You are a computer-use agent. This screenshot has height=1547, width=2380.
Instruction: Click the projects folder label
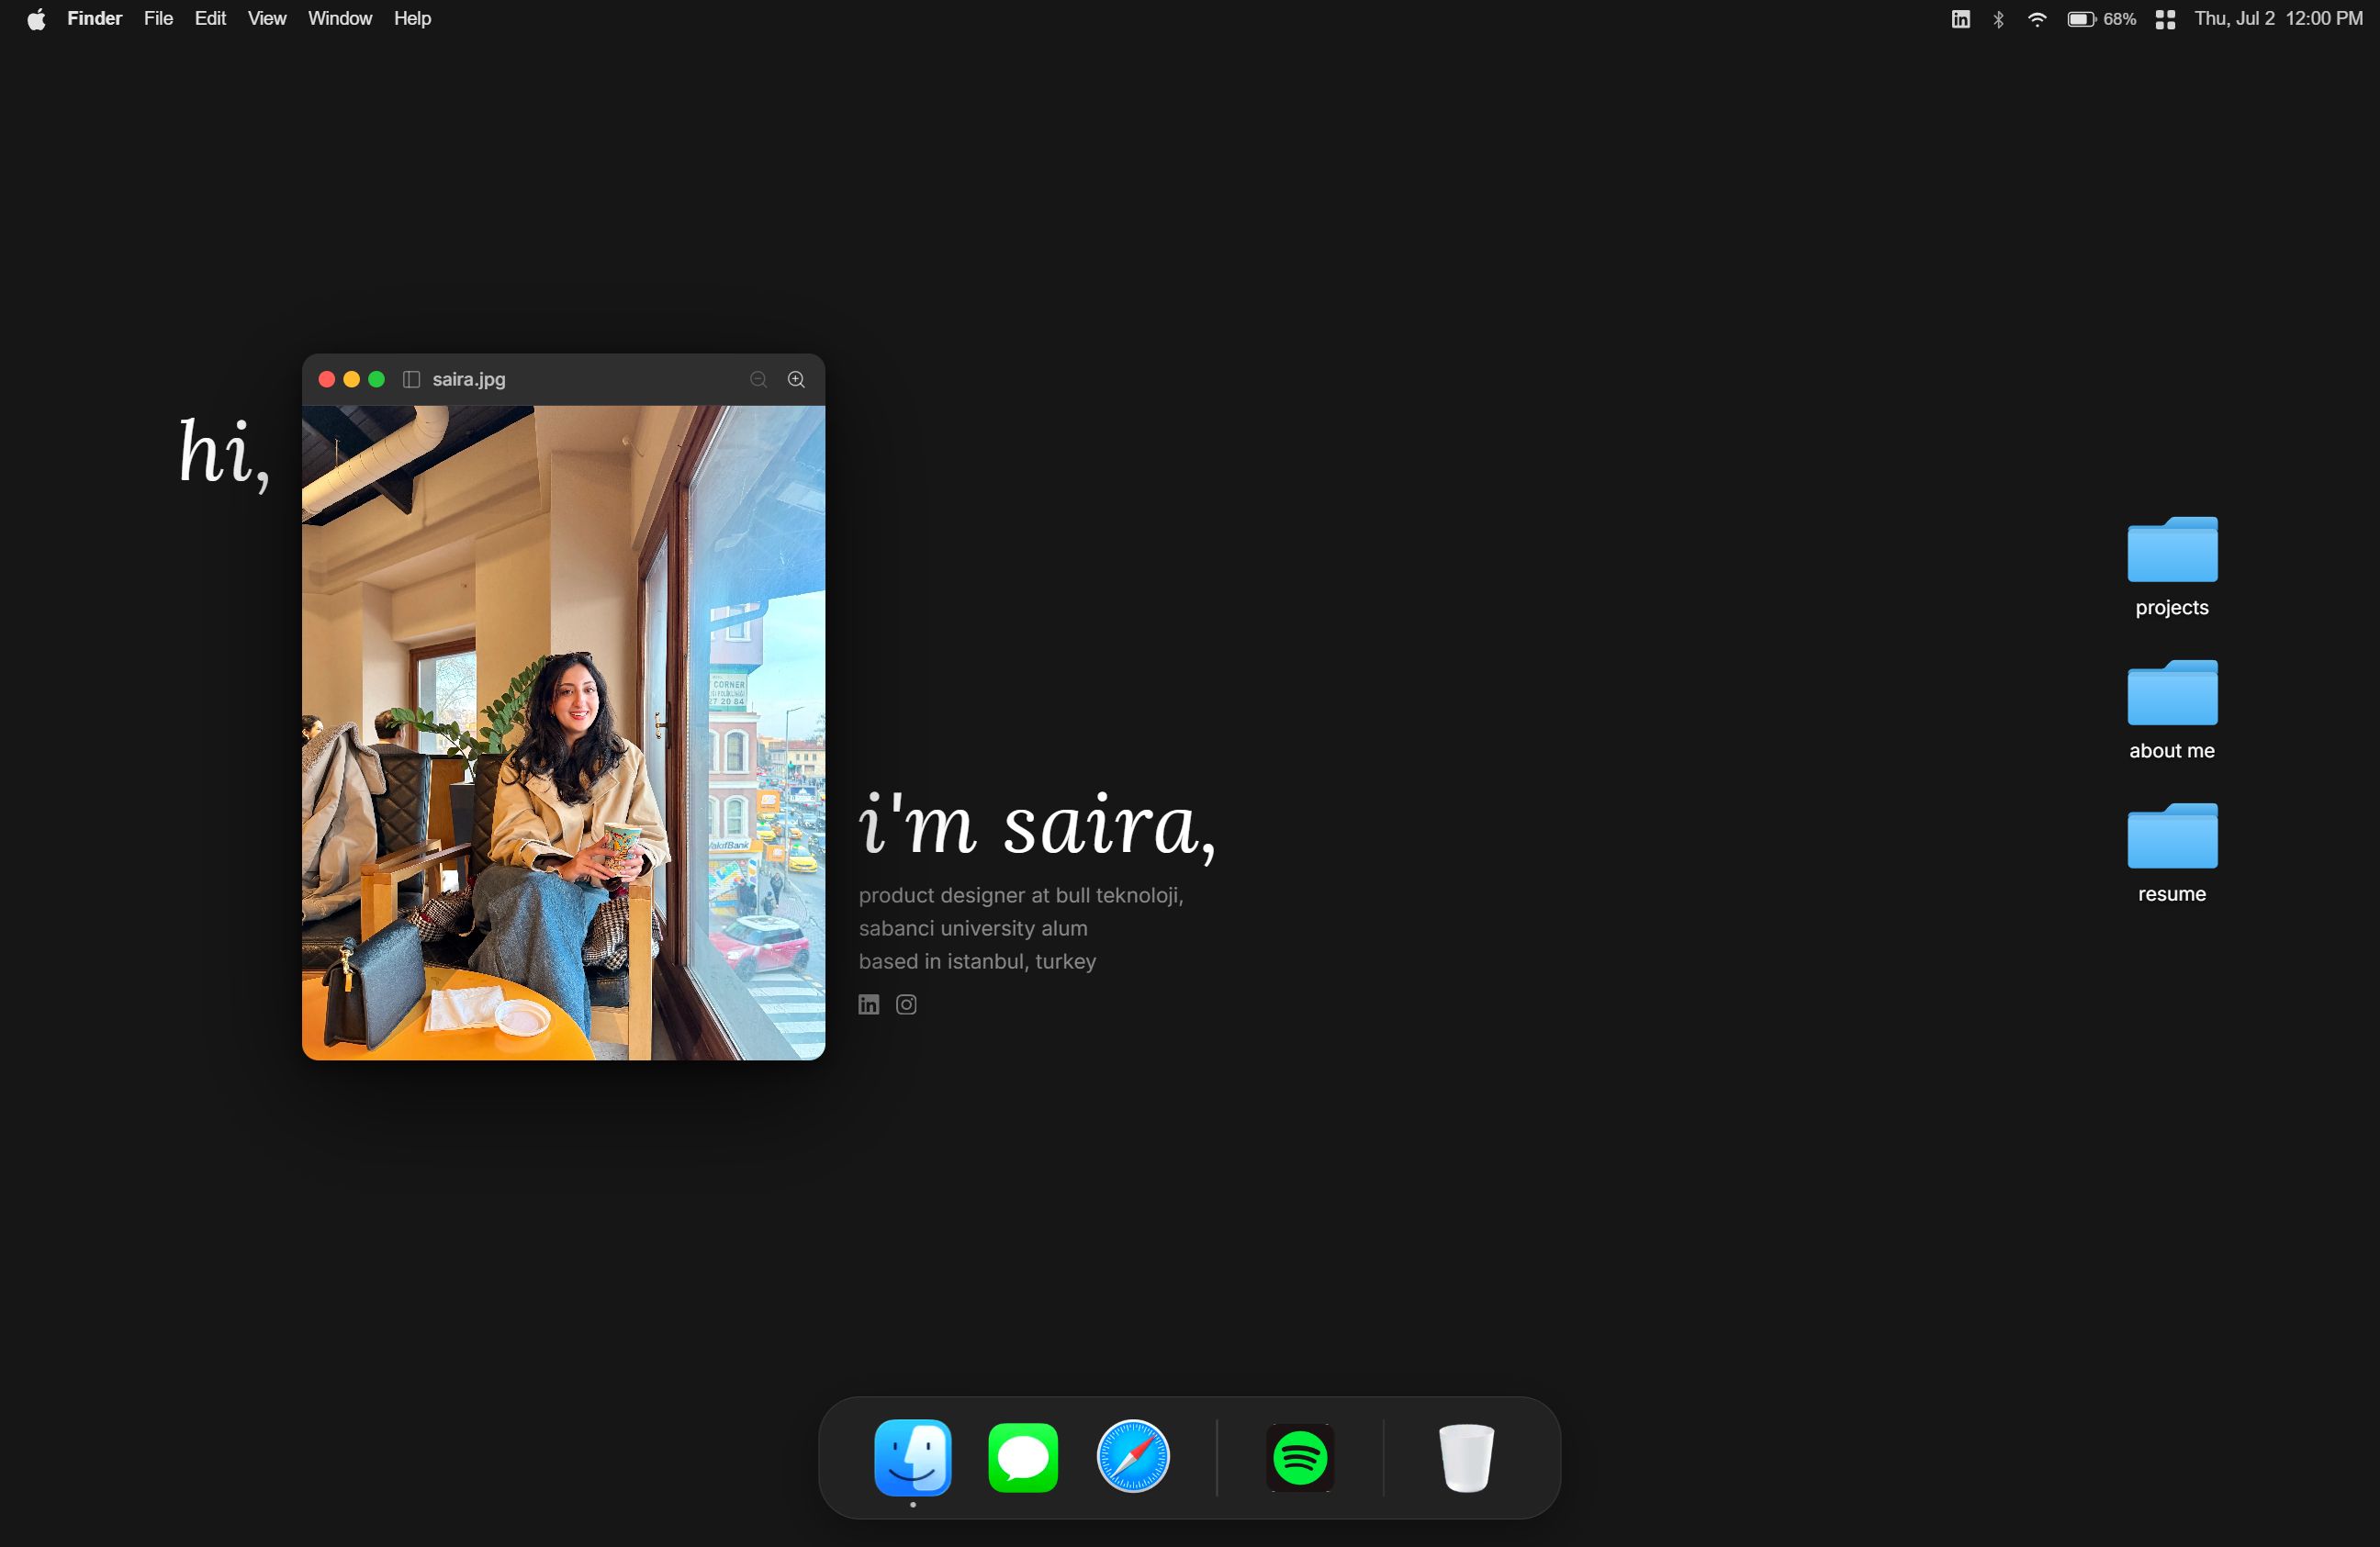(2172, 607)
